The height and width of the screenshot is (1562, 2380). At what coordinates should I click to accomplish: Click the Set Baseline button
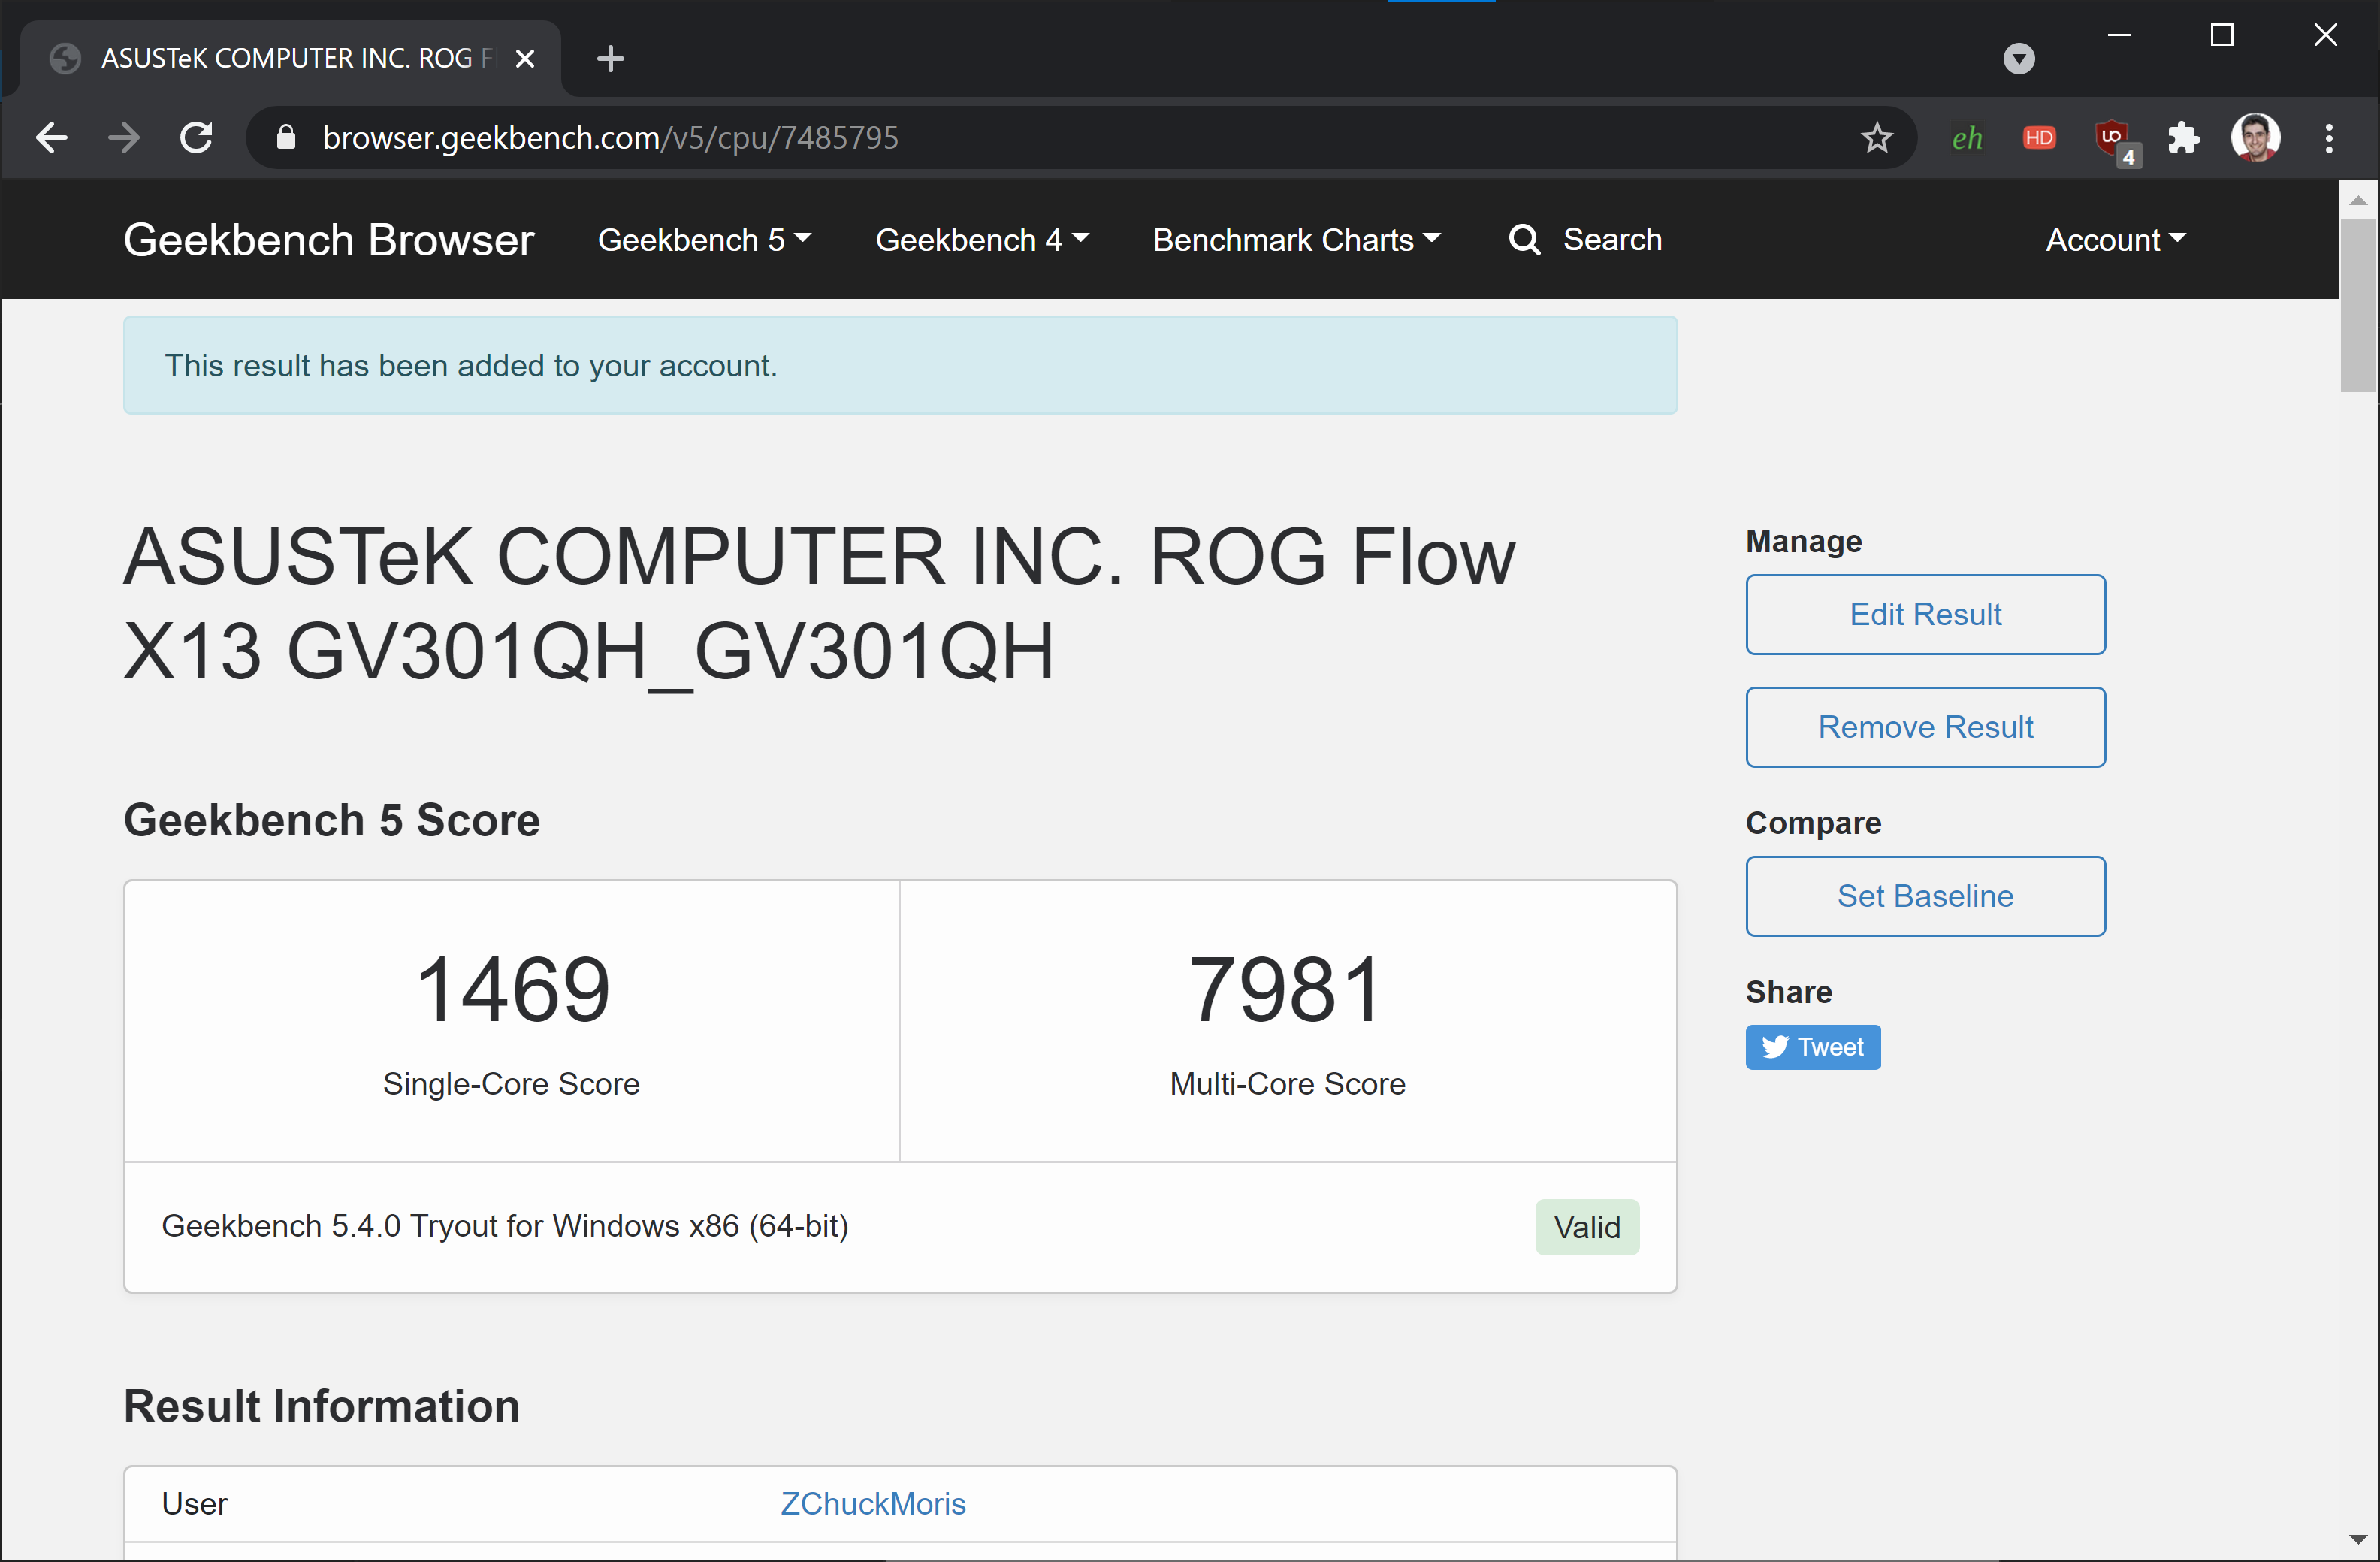click(x=1925, y=896)
